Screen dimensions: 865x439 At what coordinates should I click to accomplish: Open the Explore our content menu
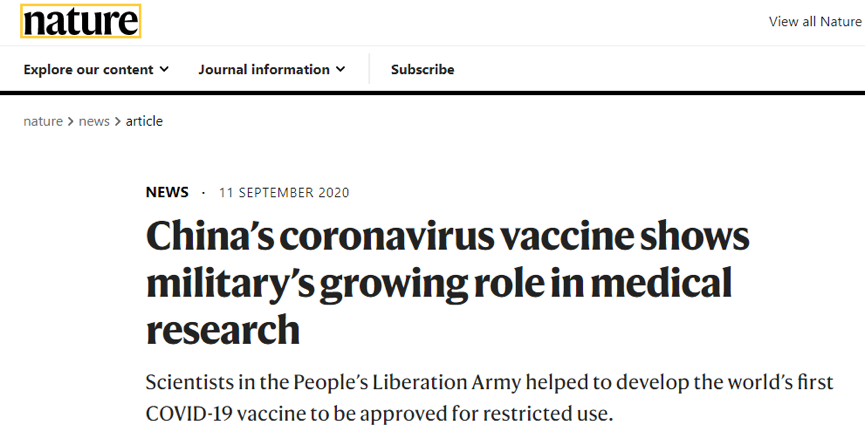pos(96,69)
